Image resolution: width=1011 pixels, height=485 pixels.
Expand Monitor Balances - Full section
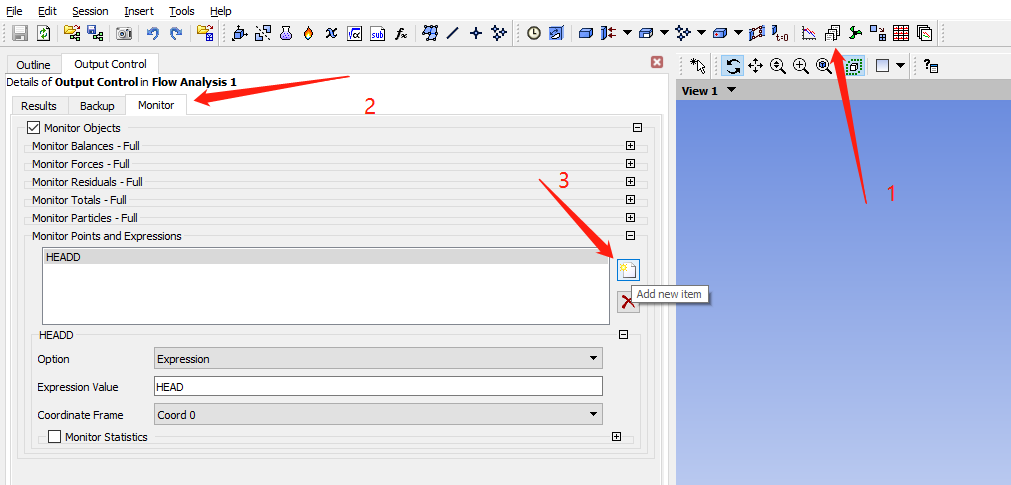click(x=630, y=146)
